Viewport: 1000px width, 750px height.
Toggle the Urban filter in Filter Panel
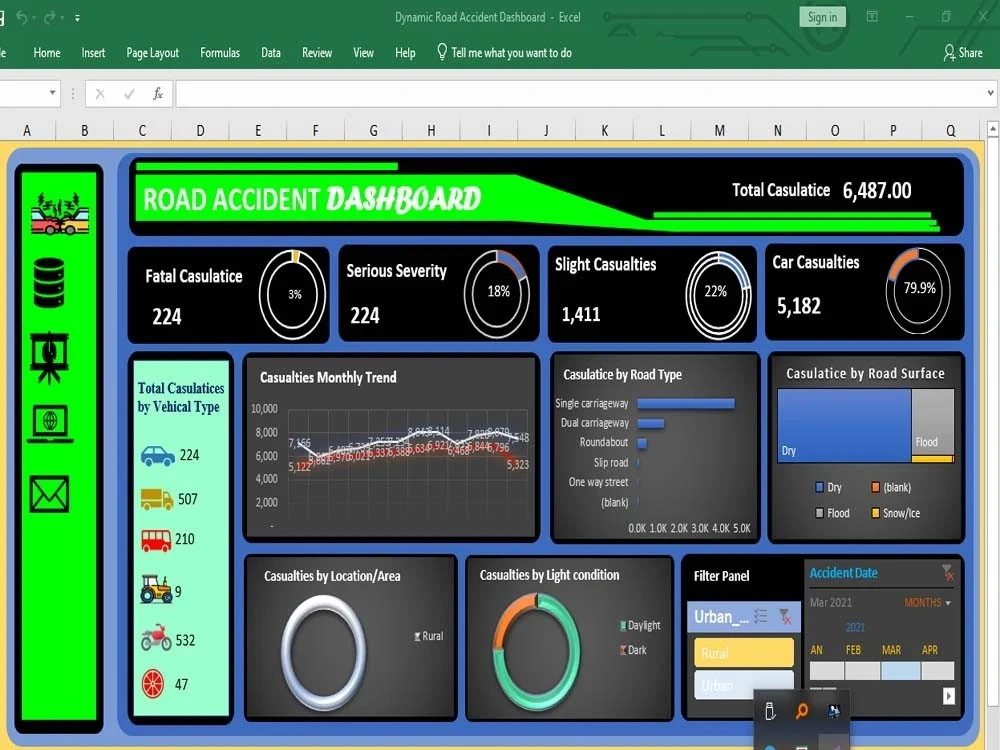742,685
